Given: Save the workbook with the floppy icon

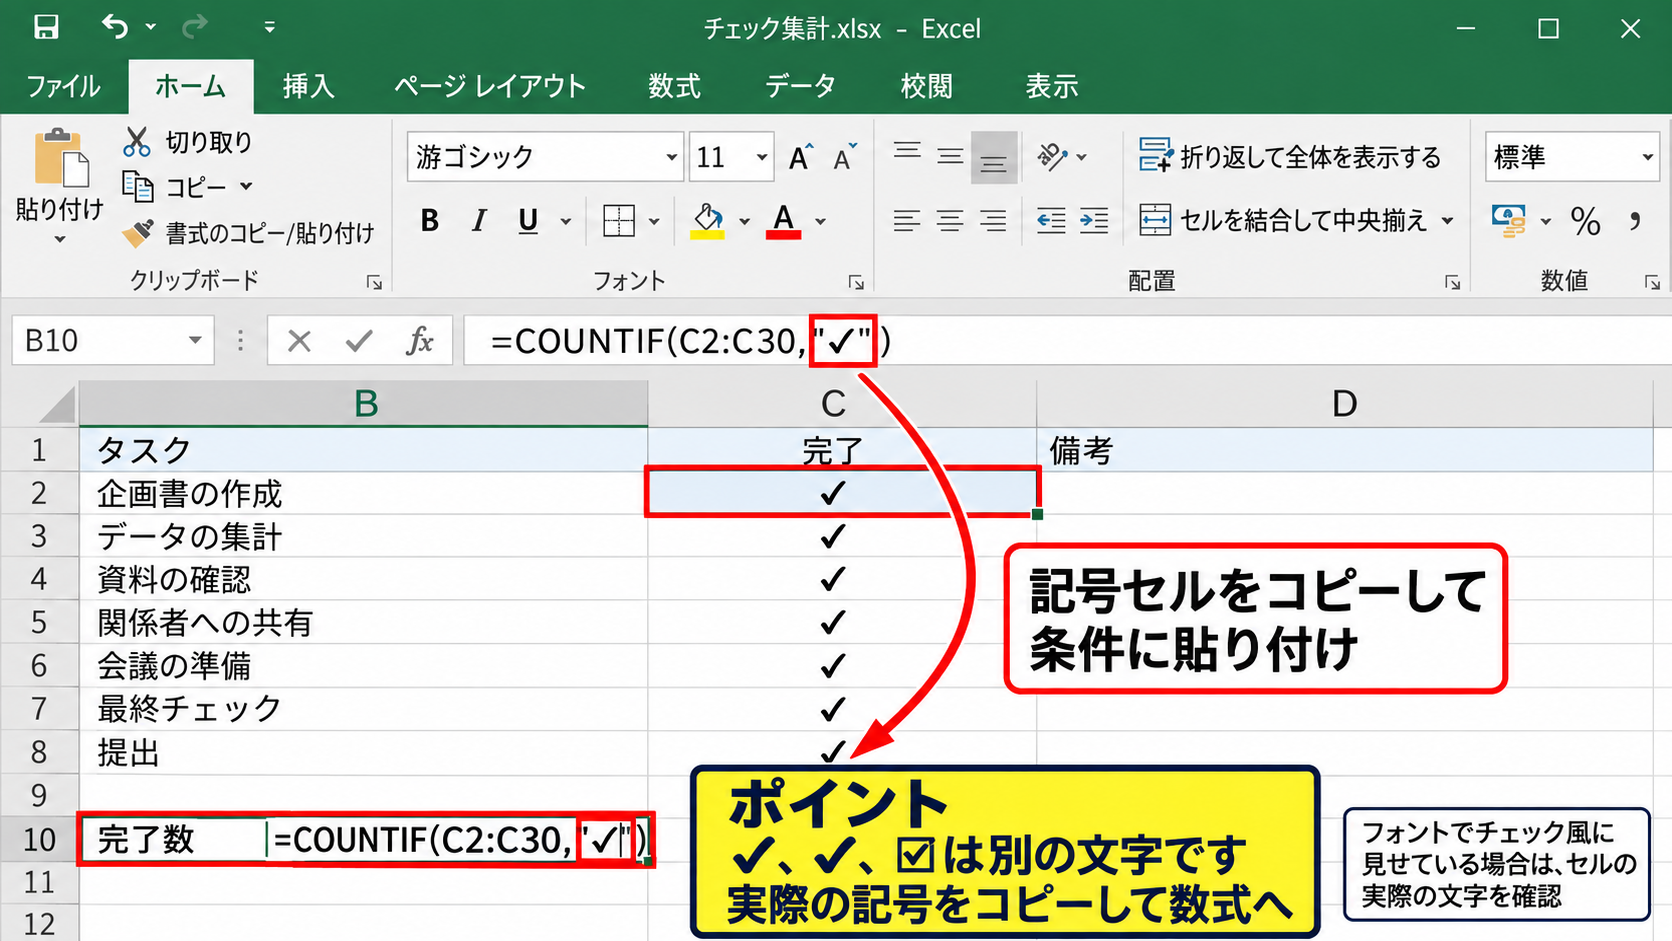Looking at the screenshot, I should tap(46, 27).
